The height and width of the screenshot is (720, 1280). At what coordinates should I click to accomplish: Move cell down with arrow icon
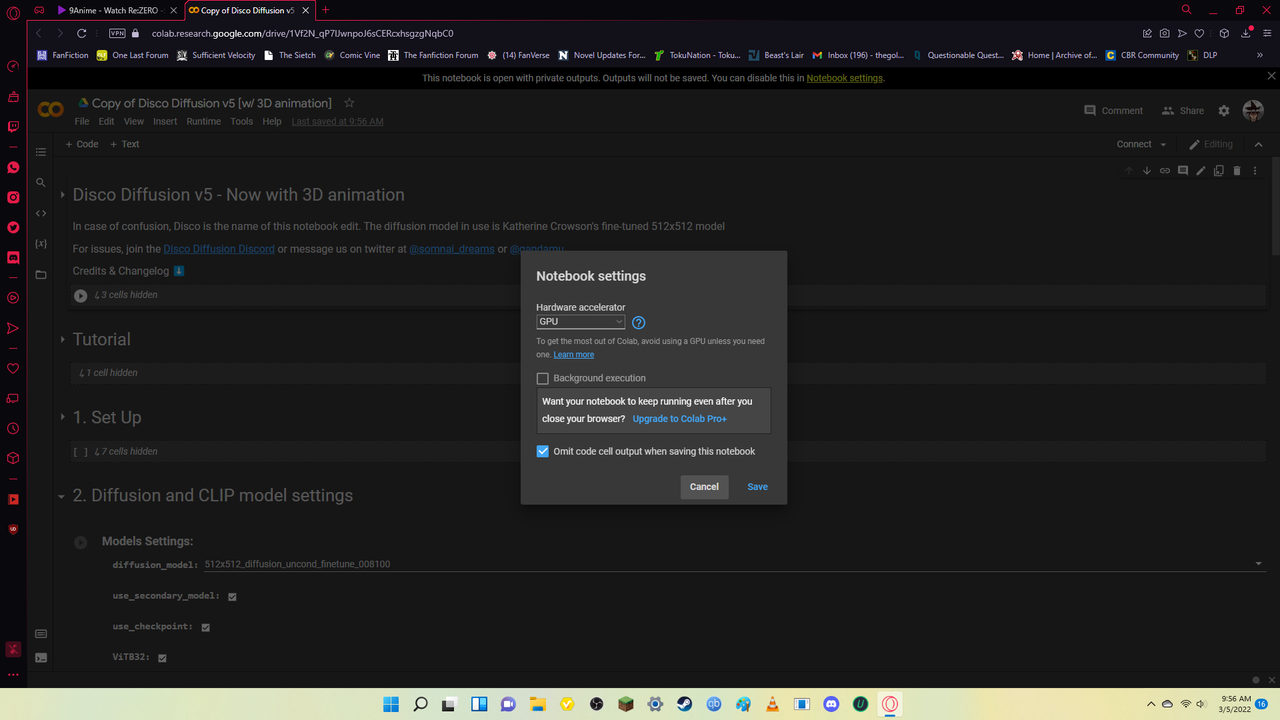pyautogui.click(x=1147, y=171)
